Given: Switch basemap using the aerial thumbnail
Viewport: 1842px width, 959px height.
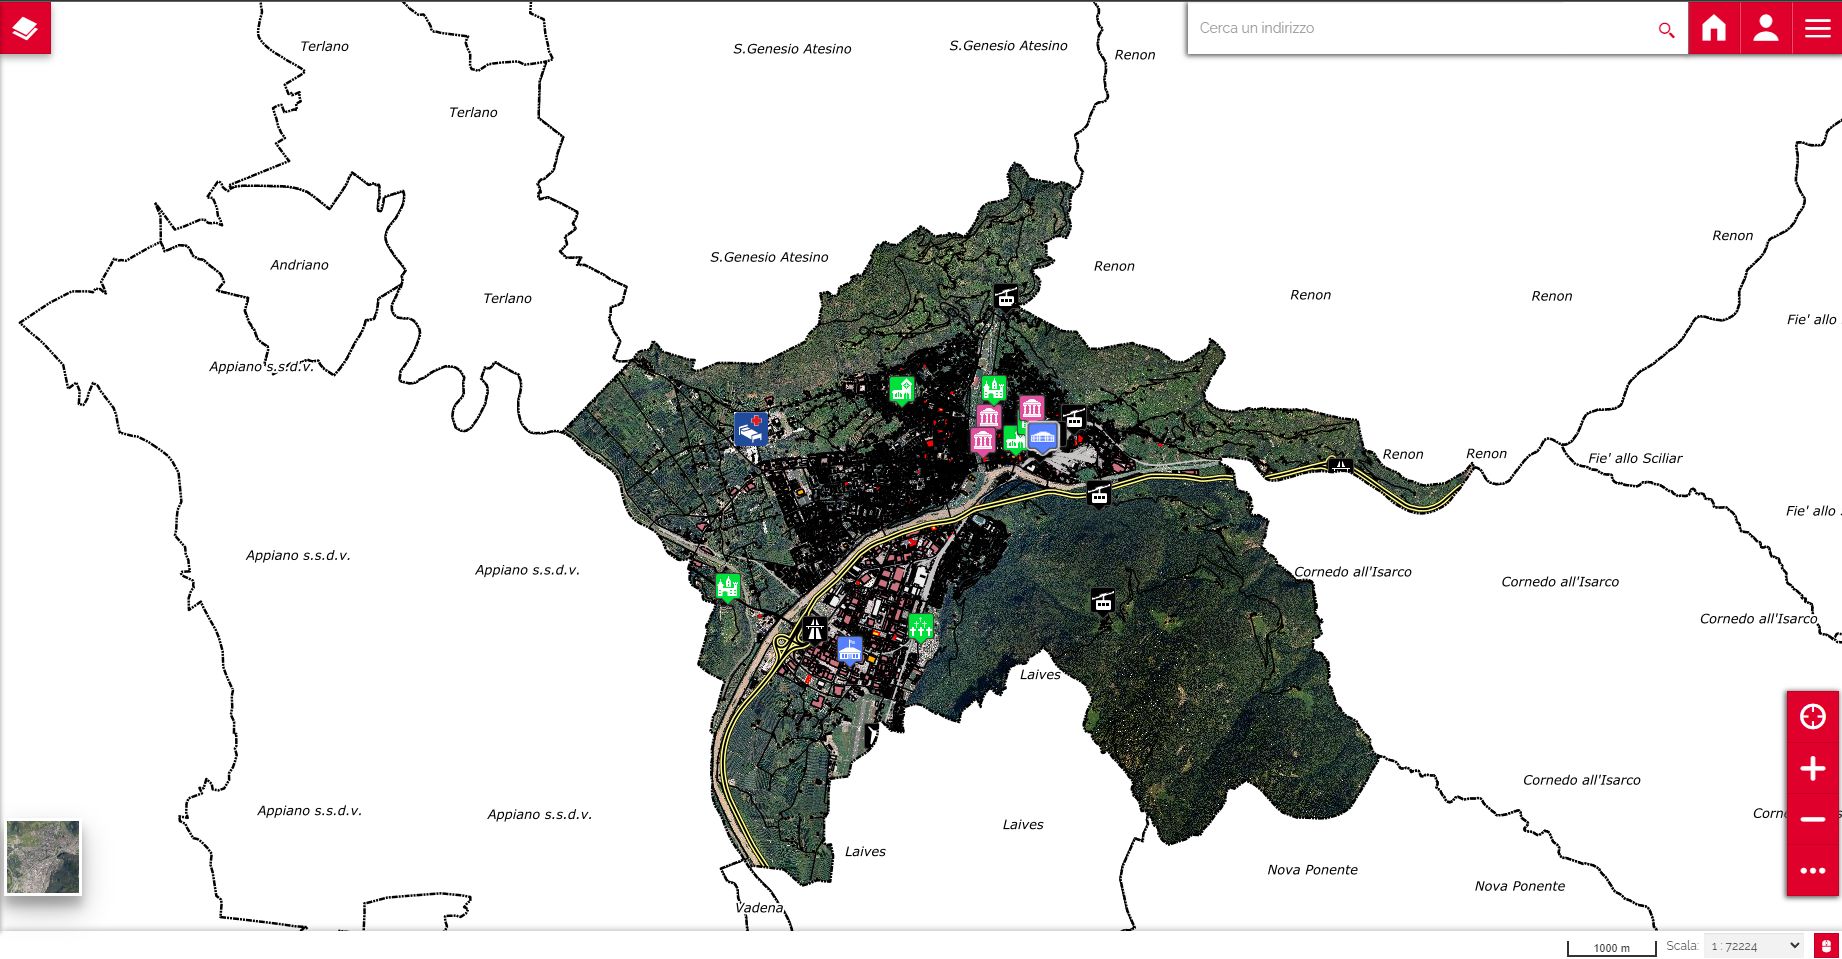Looking at the screenshot, I should tap(43, 857).
